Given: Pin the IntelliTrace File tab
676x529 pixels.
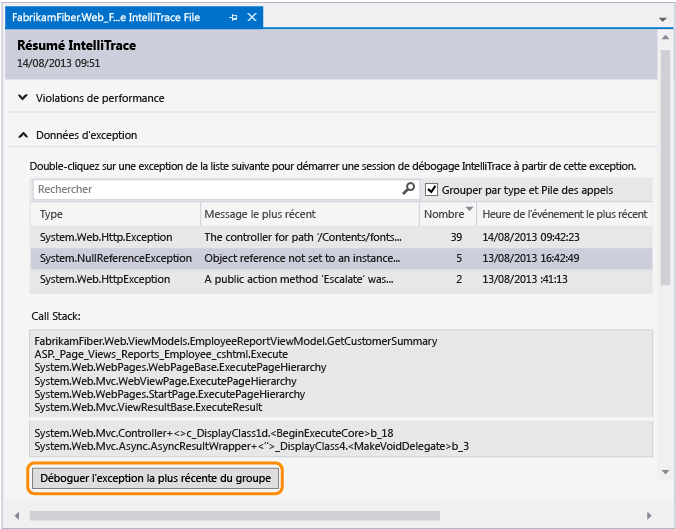Looking at the screenshot, I should click(233, 17).
